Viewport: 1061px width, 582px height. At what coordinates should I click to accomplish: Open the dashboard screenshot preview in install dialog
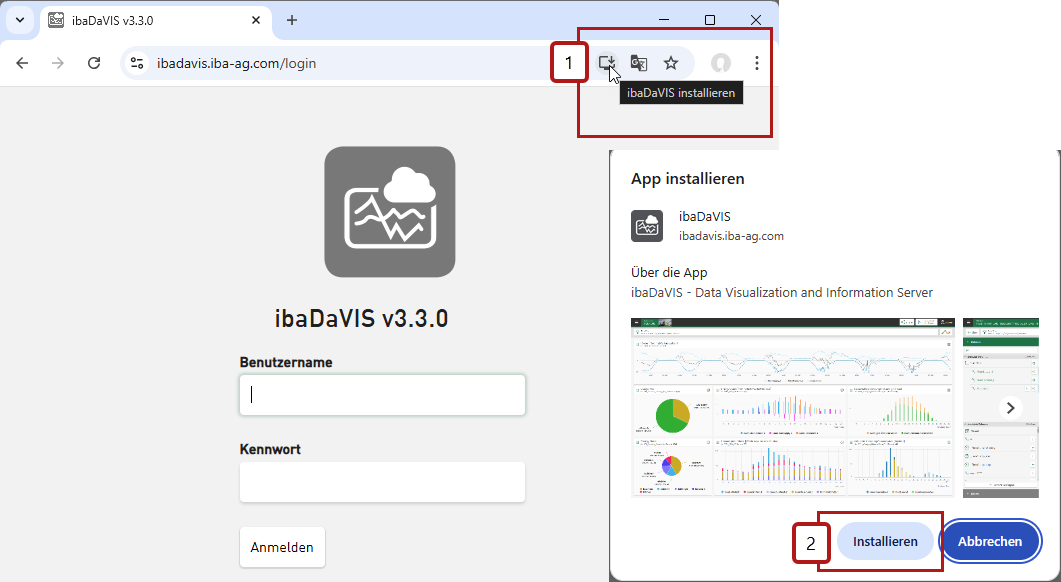point(793,407)
